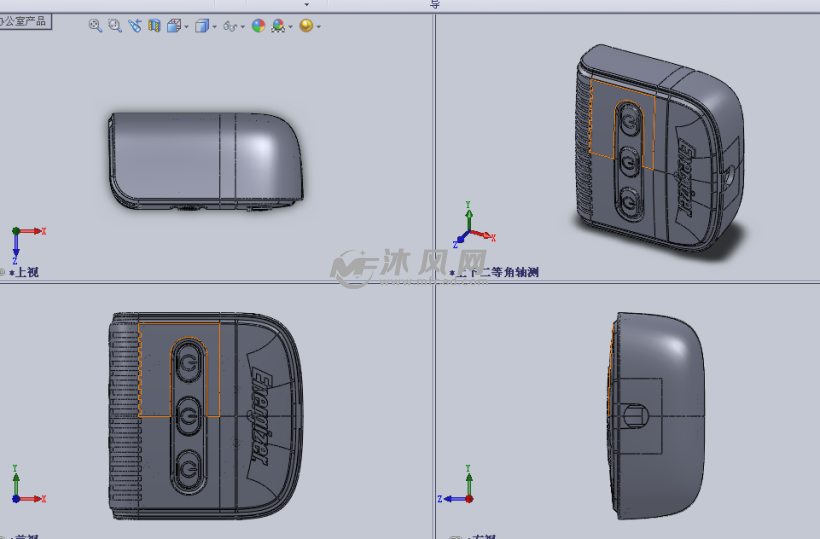This screenshot has width=820, height=539.
Task: Click the Edit Appearance color ball
Action: pyautogui.click(x=258, y=26)
